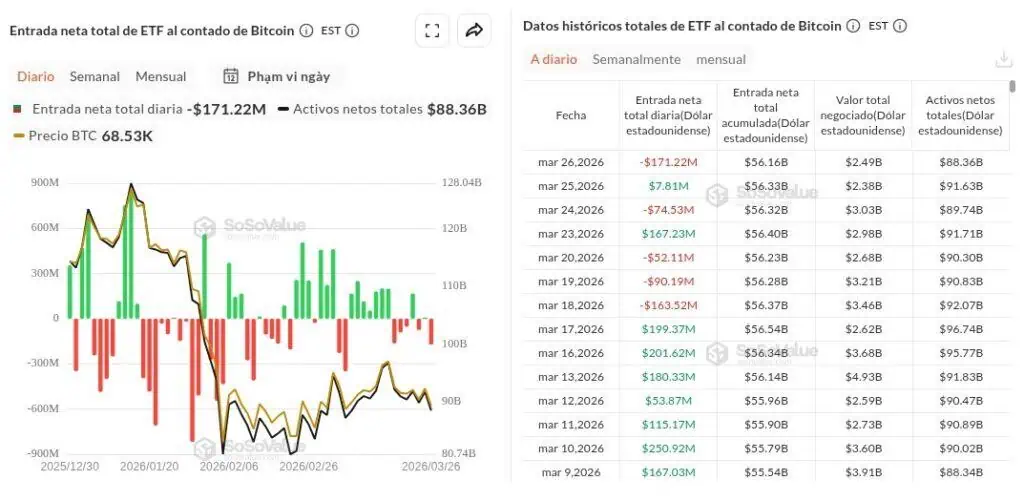
Task: Download the historical data table
Action: [x=1004, y=60]
